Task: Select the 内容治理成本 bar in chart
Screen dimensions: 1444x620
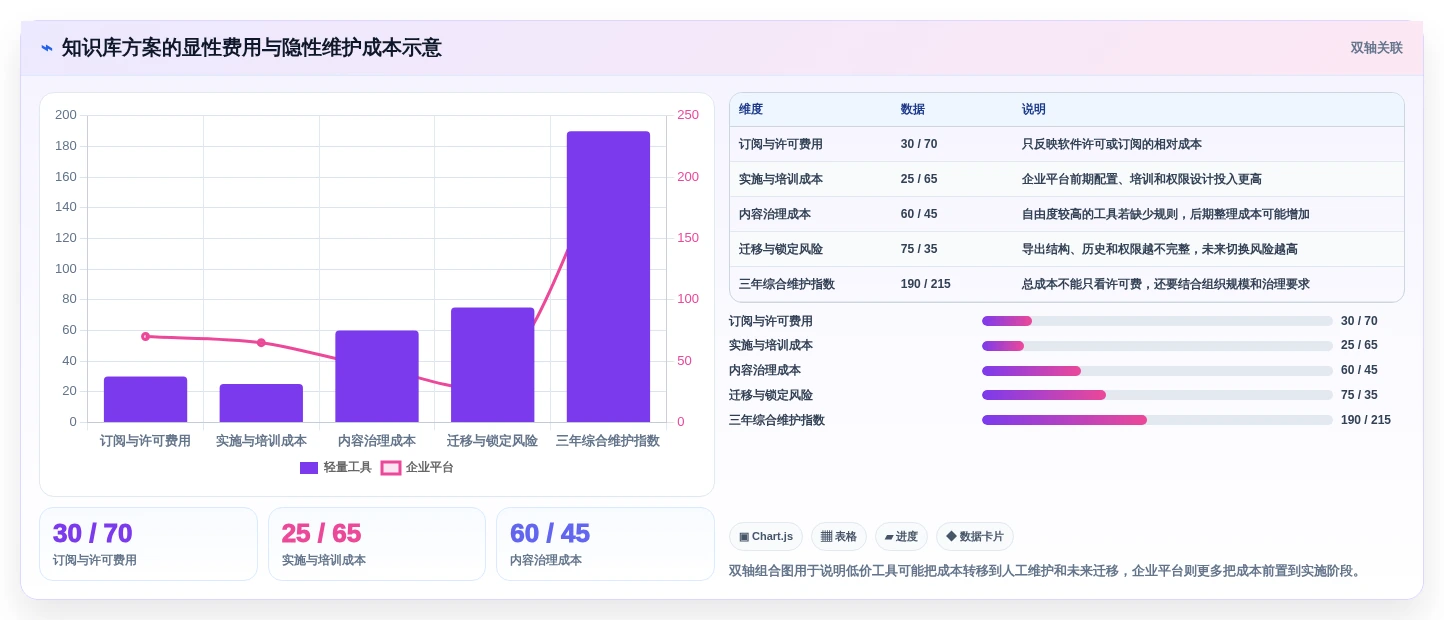Action: (377, 376)
